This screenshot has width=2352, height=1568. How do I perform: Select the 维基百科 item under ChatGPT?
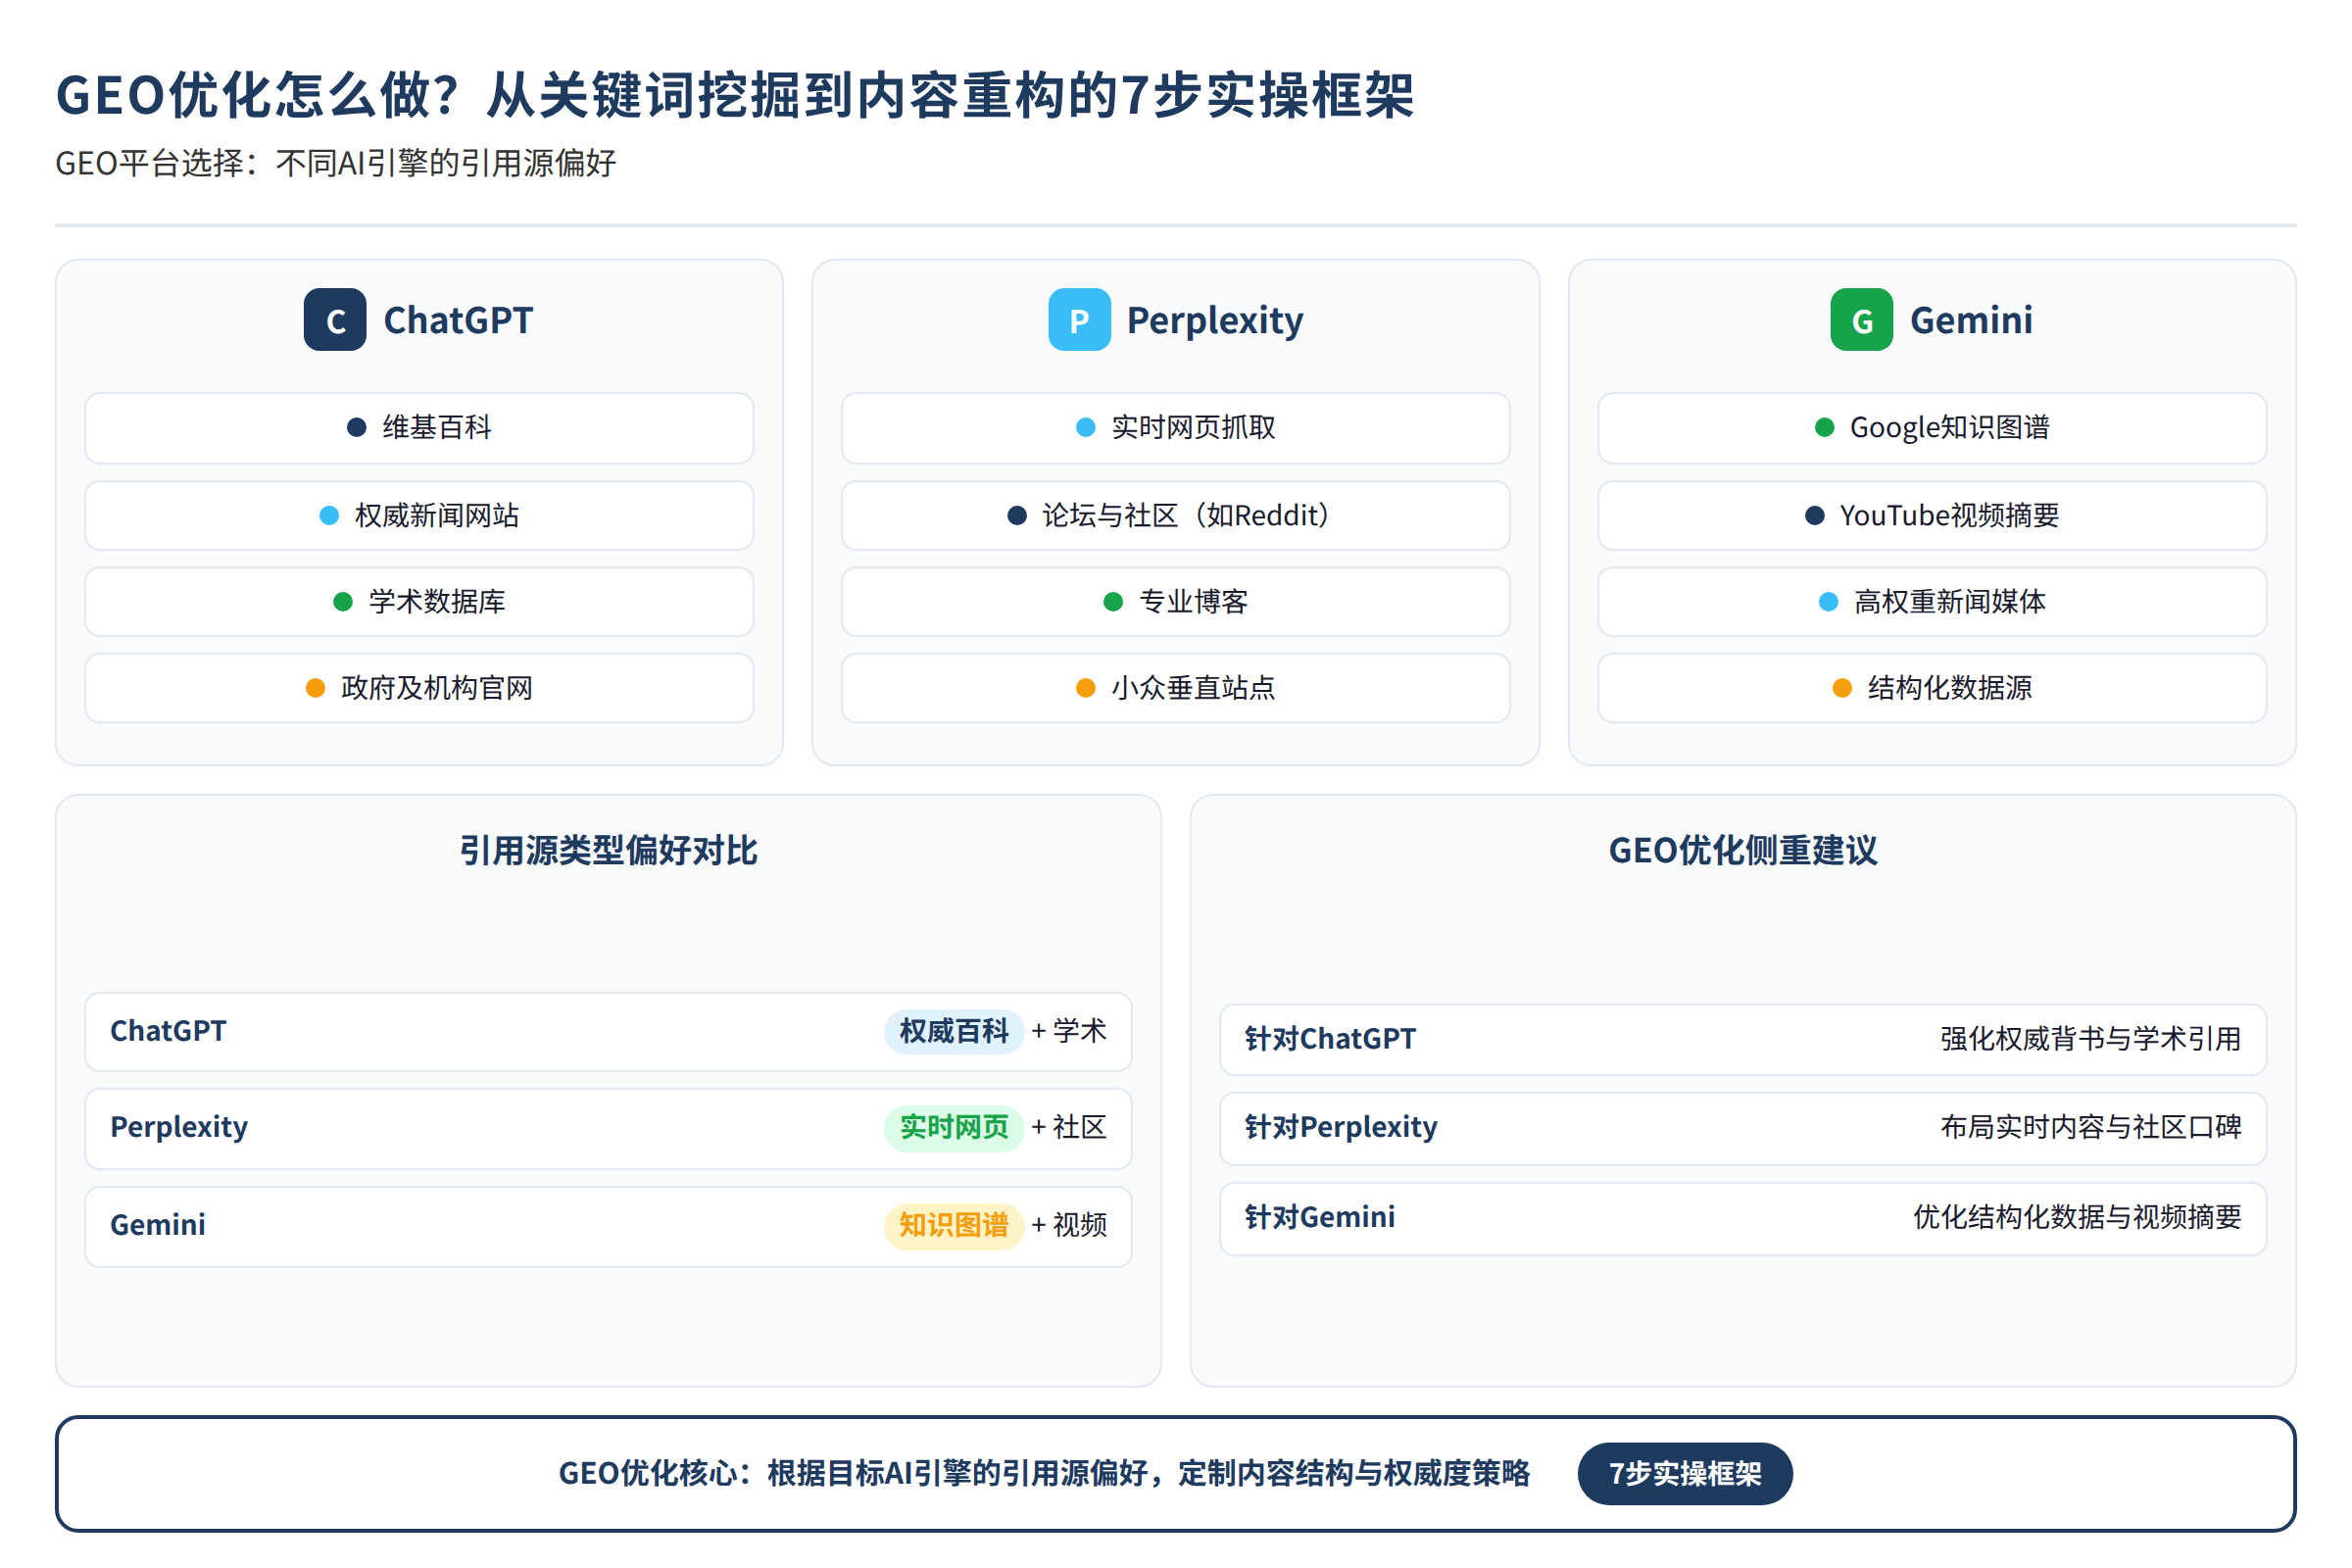tap(419, 428)
